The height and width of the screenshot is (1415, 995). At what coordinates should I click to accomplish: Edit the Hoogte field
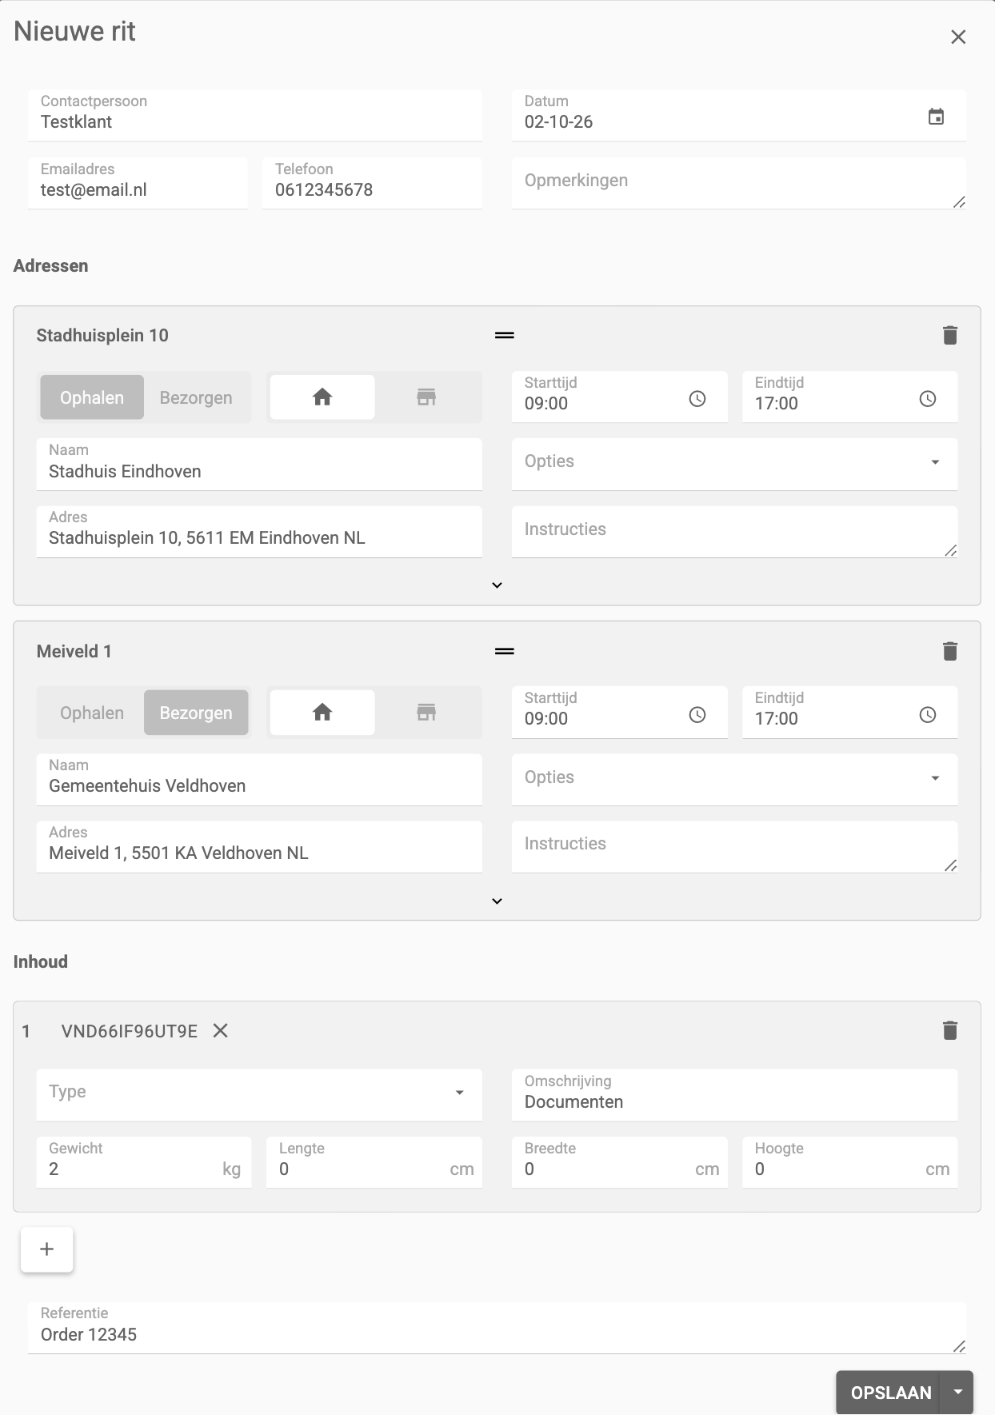point(850,1162)
